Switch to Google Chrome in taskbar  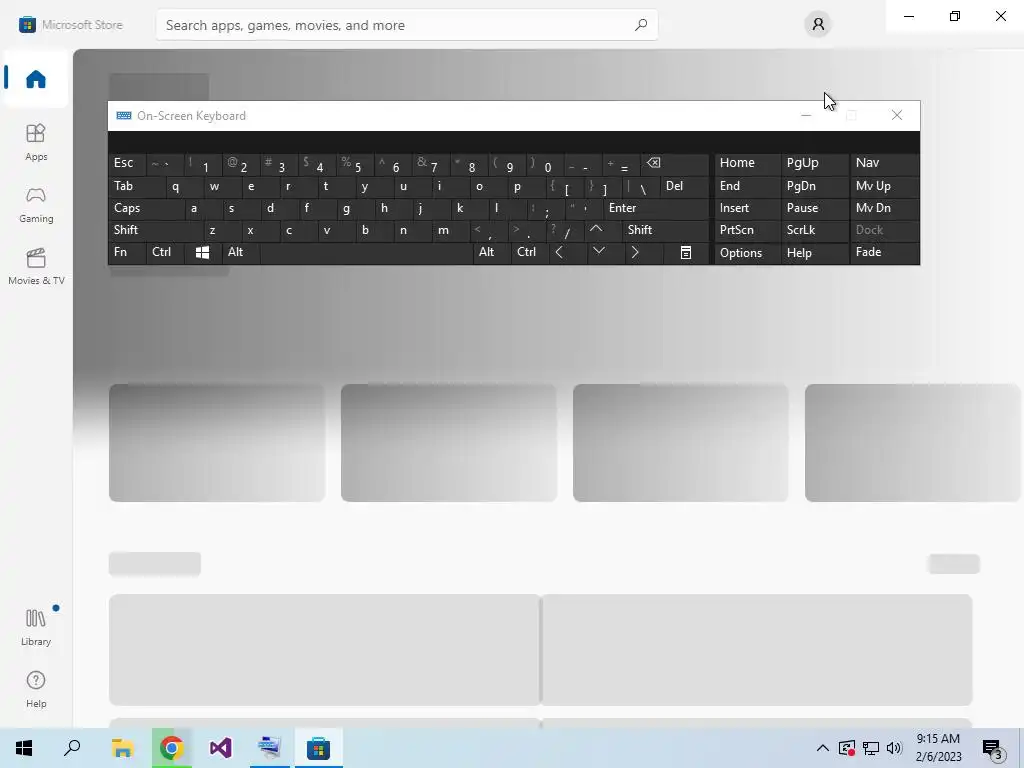point(172,748)
